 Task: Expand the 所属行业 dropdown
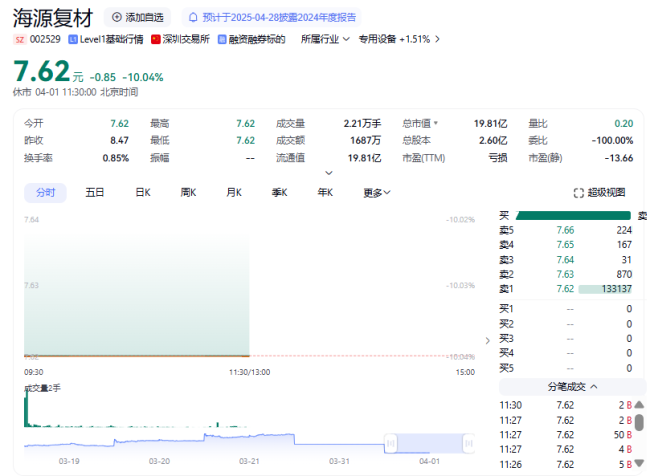tap(325, 39)
